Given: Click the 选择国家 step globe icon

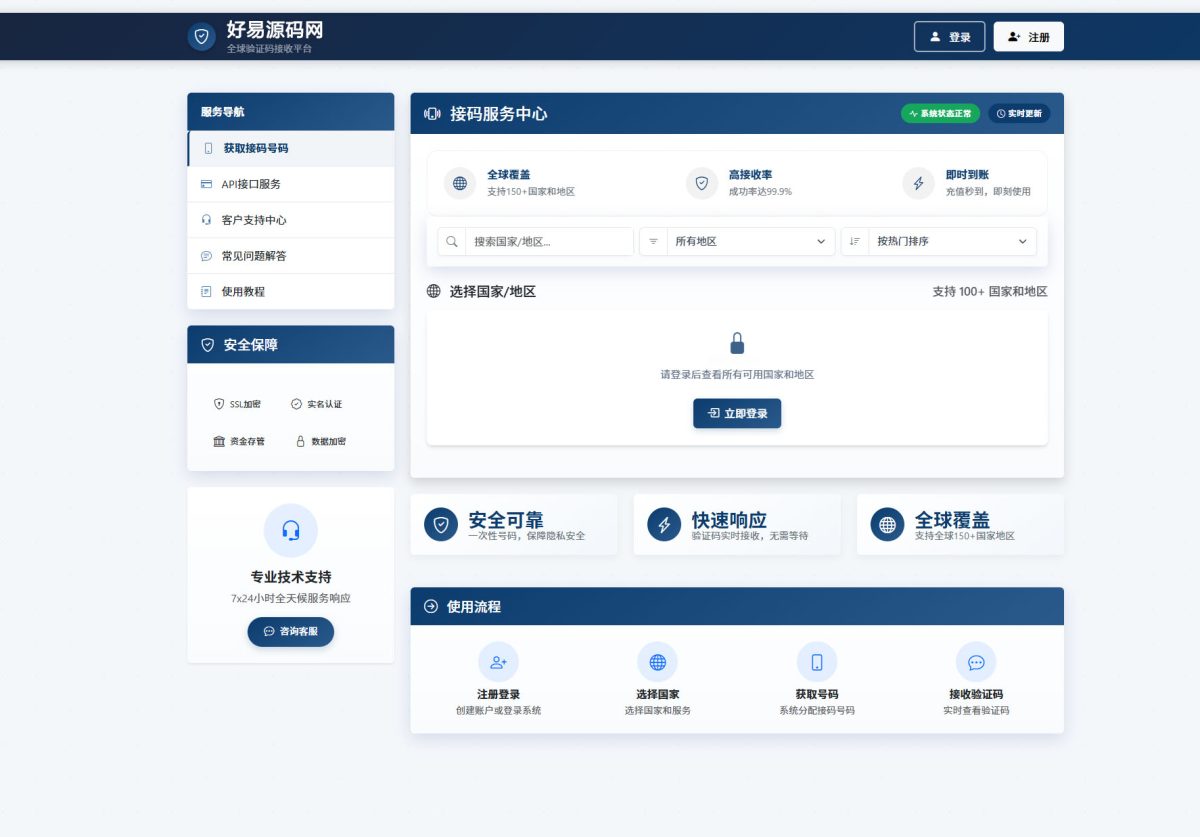Looking at the screenshot, I should tap(657, 662).
